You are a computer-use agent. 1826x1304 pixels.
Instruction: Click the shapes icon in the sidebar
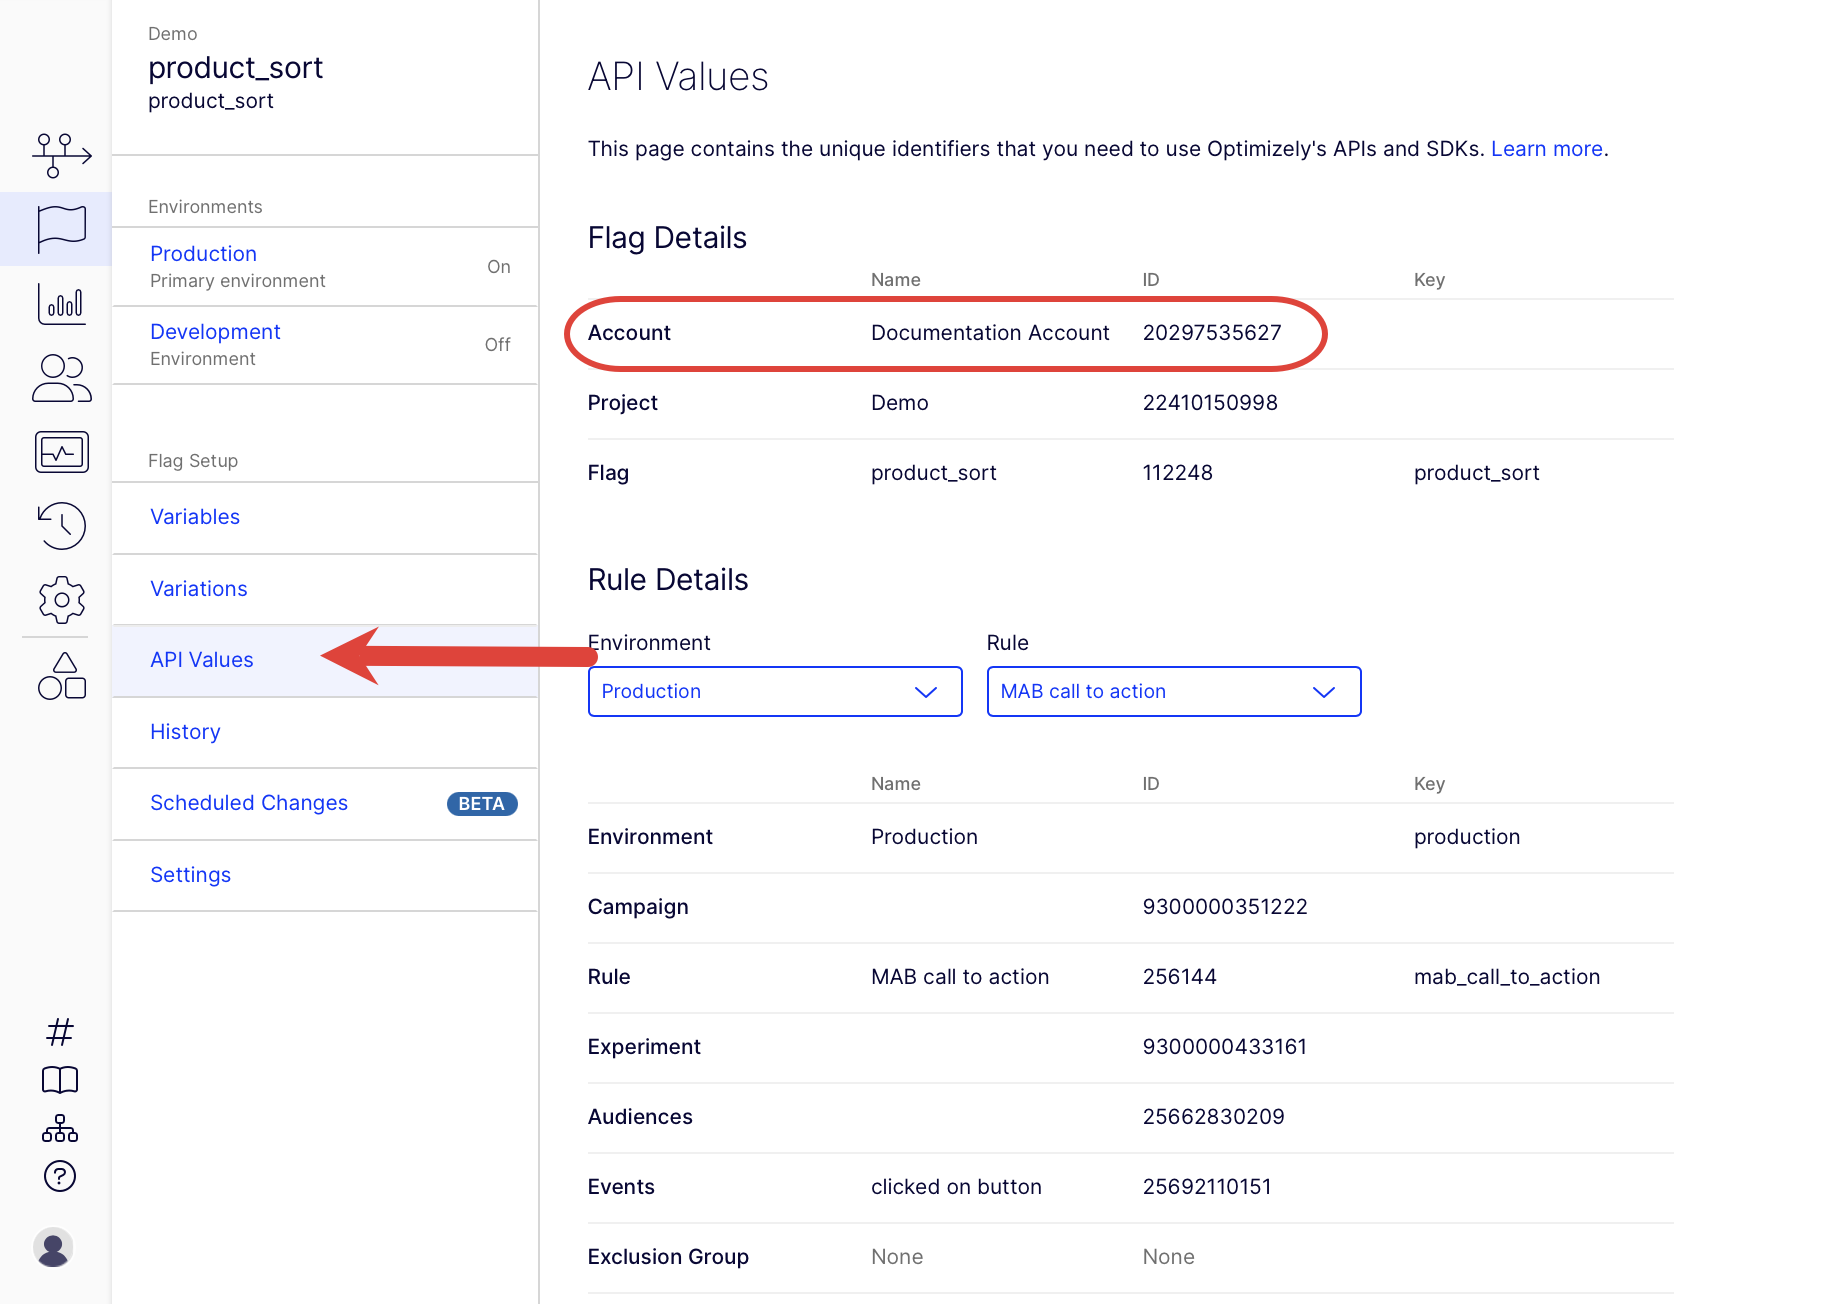[61, 676]
